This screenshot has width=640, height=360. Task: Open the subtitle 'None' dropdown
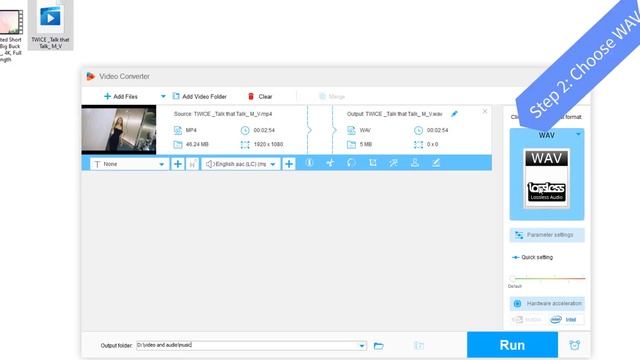(x=129, y=164)
